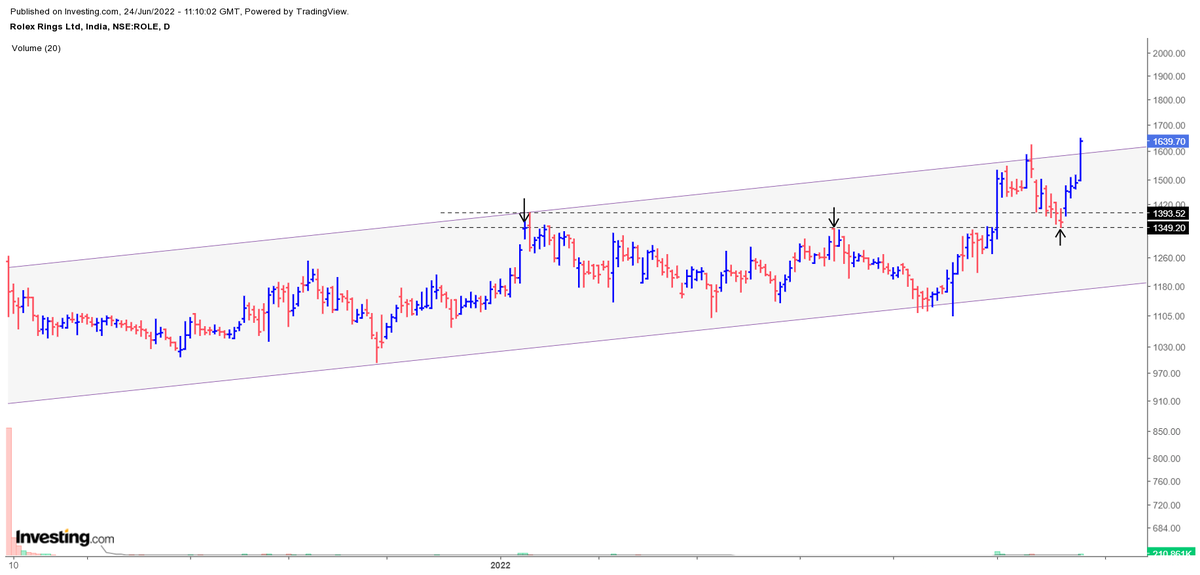Click the 910.00 price axis label

[x=1168, y=401]
